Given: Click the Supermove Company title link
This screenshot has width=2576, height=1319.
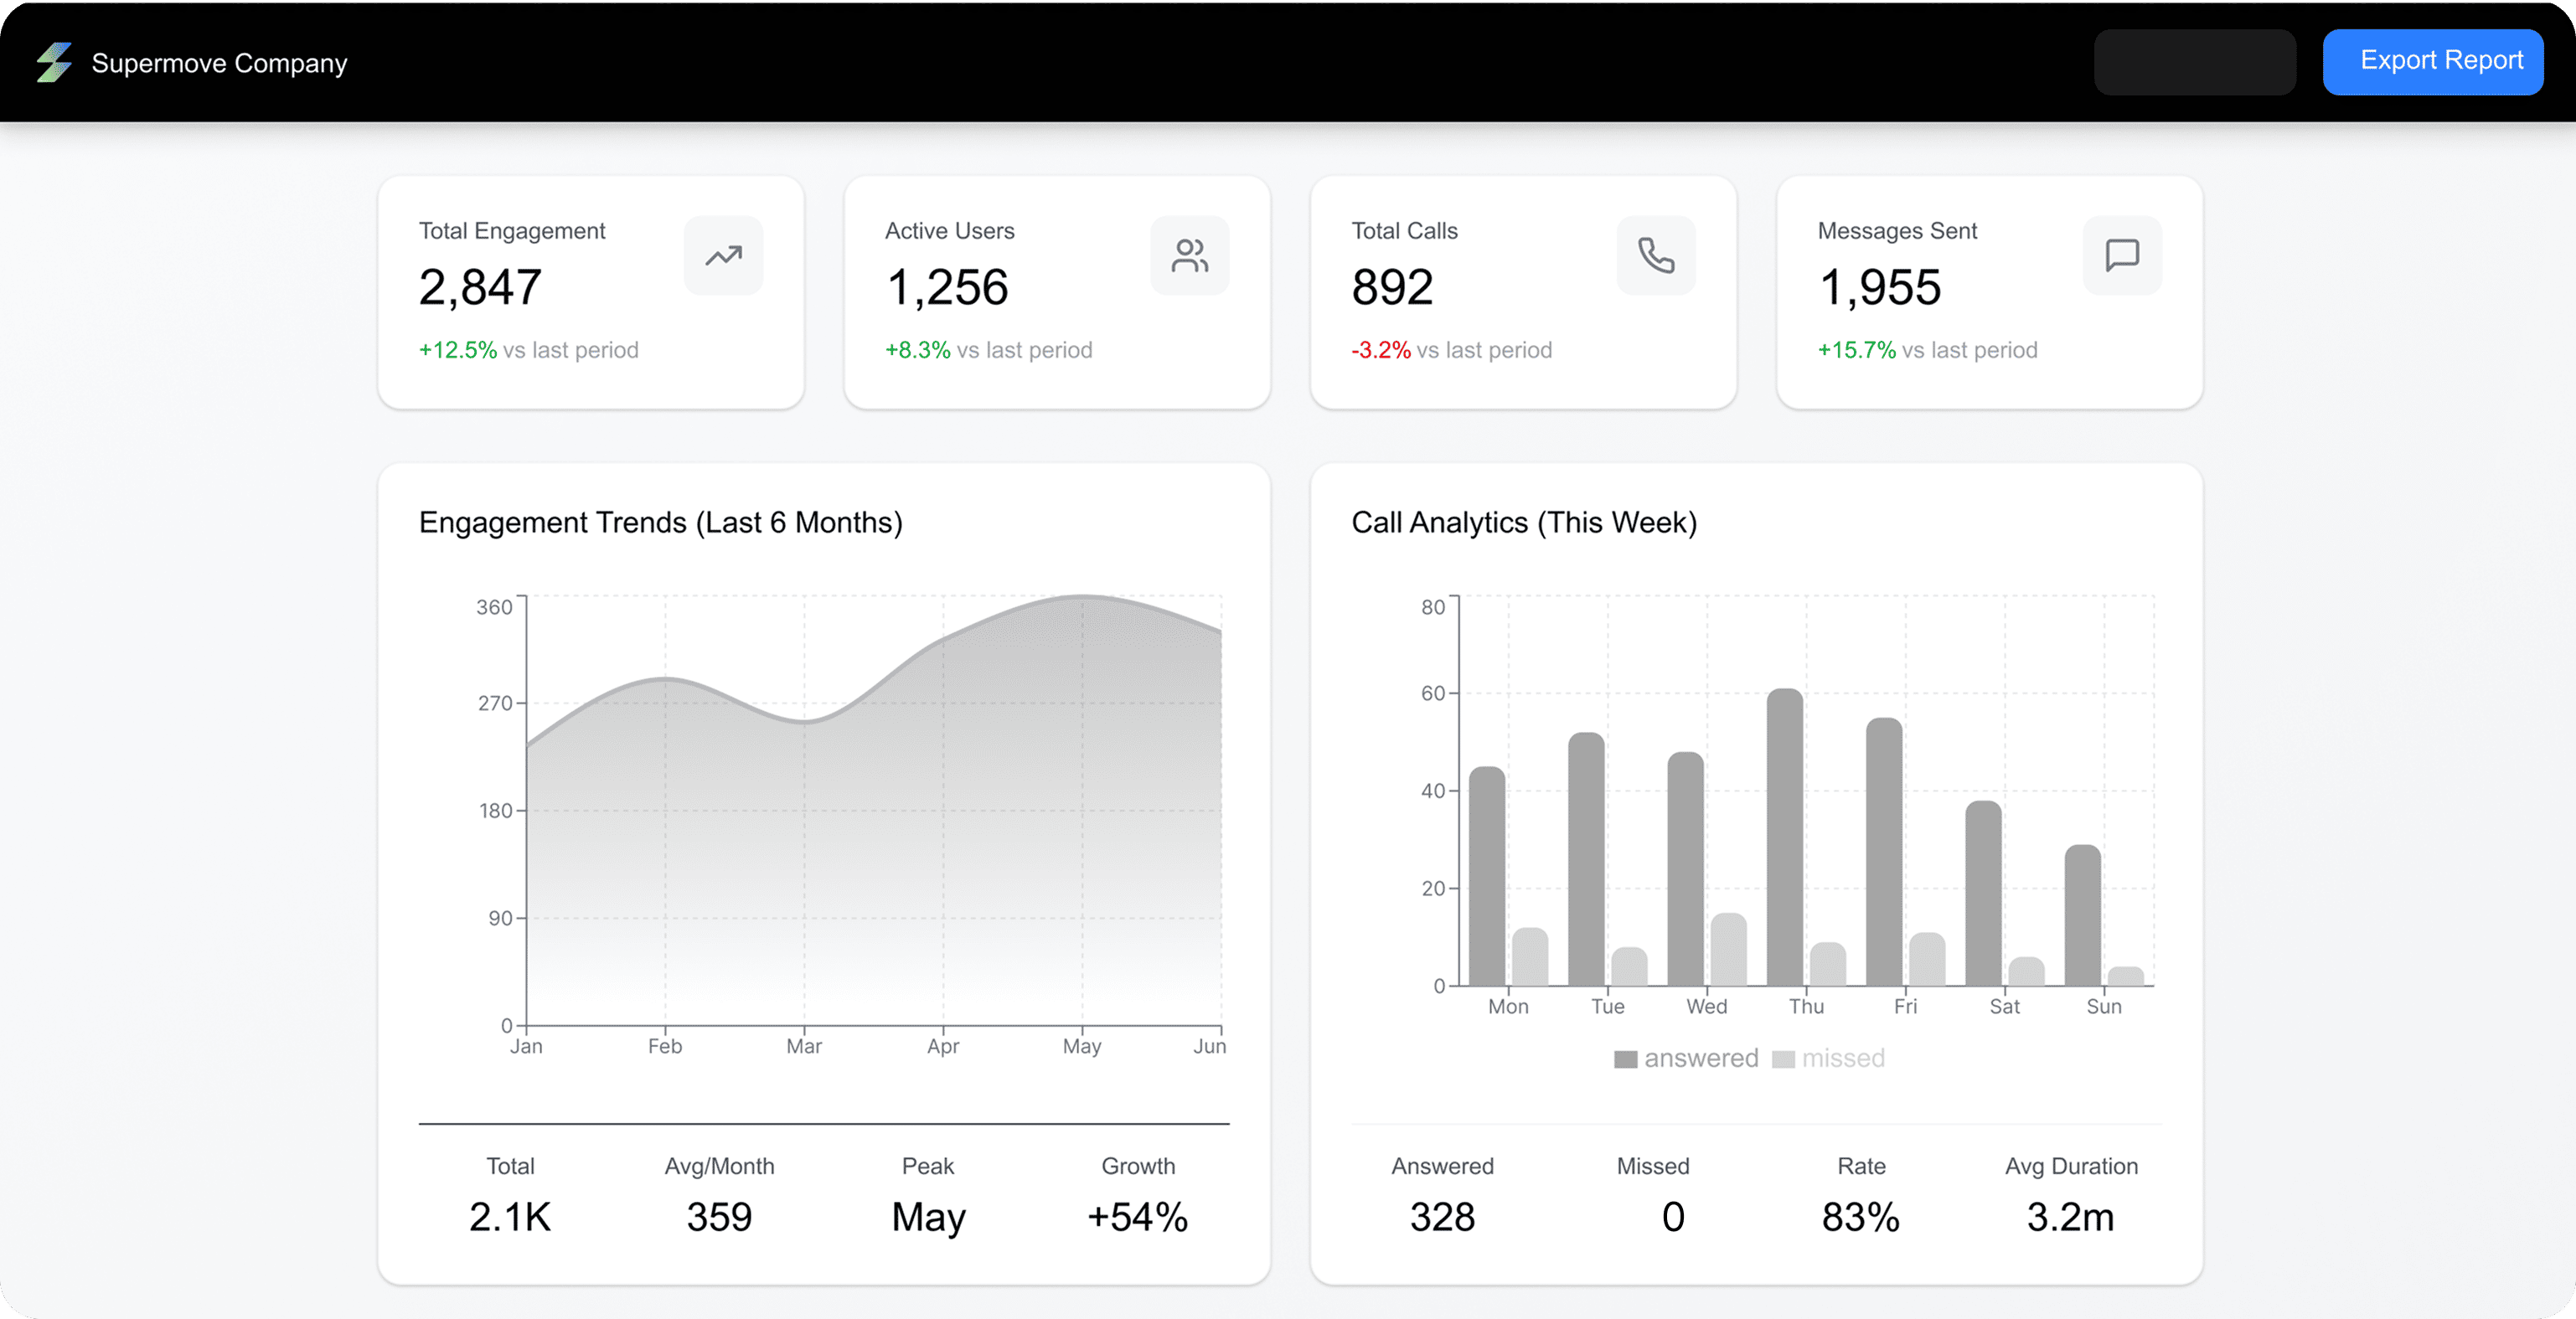Looking at the screenshot, I should [219, 63].
